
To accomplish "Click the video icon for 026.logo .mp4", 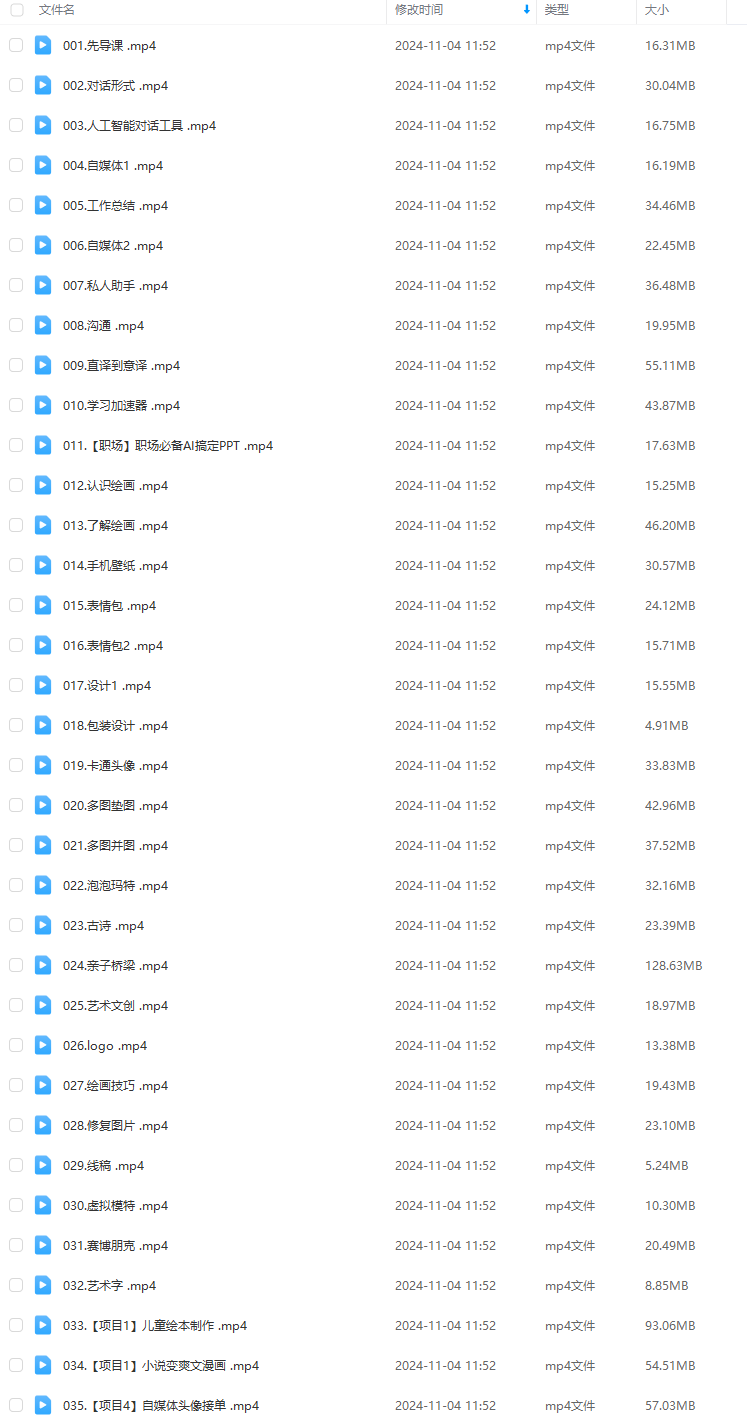I will click(x=43, y=1045).
